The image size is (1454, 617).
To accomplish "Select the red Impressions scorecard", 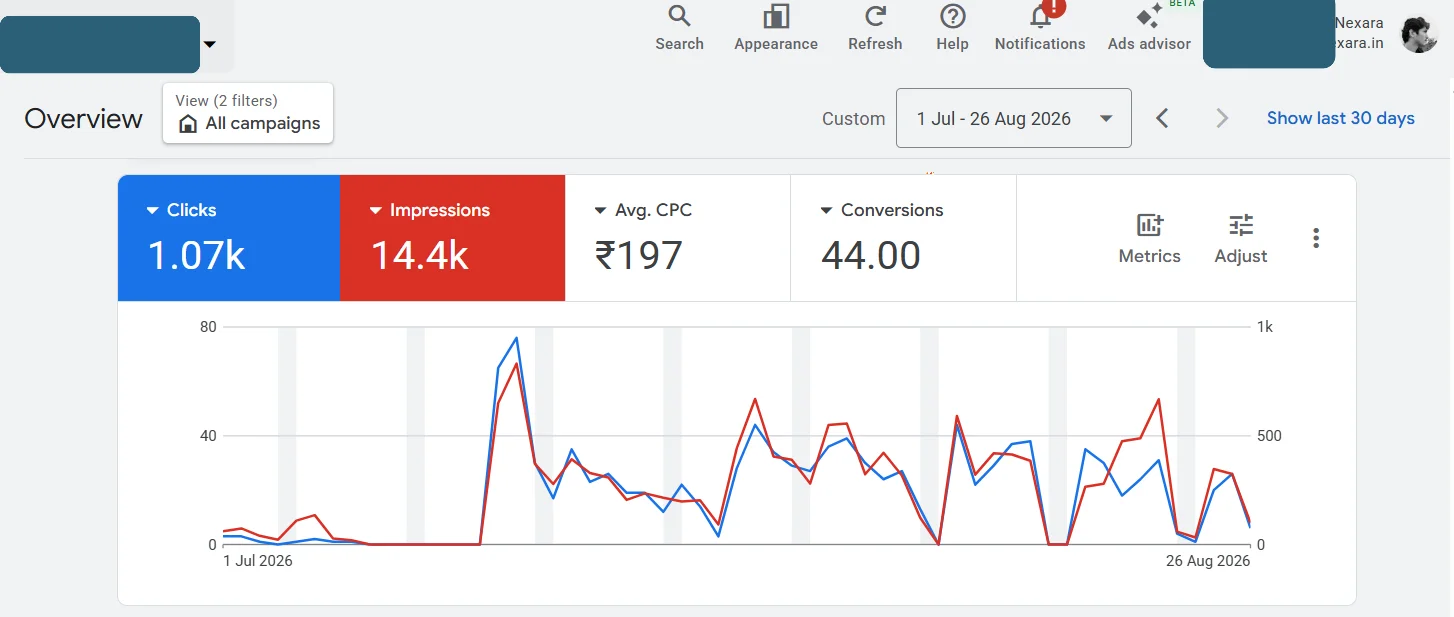I will point(452,238).
